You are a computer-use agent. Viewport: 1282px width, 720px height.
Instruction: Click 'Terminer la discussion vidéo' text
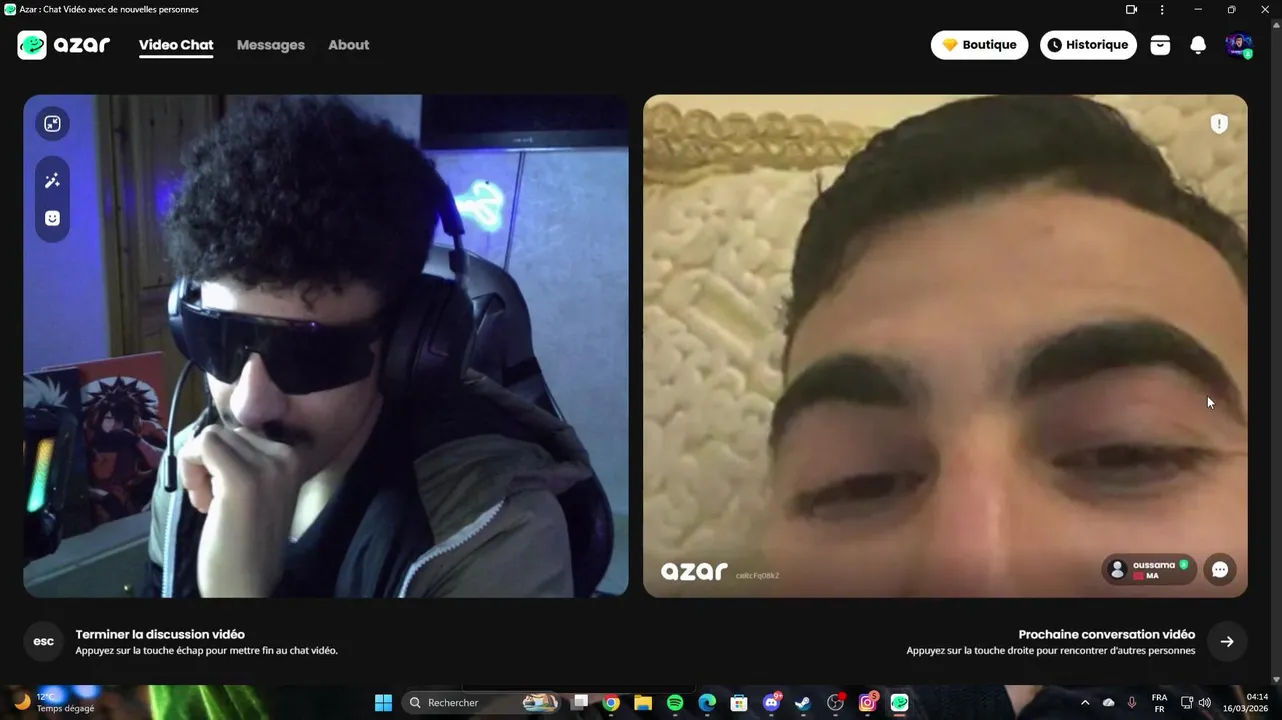[x=160, y=634]
